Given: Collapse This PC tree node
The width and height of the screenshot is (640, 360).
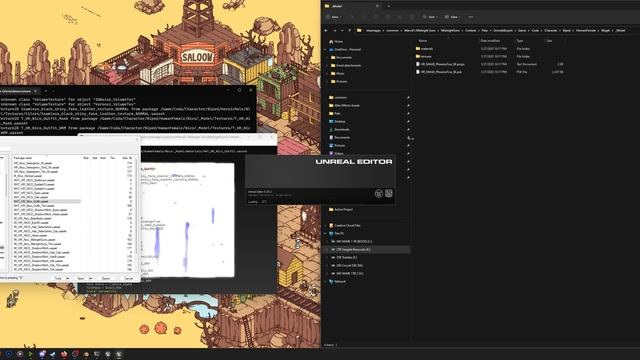Looking at the screenshot, I should click(325, 233).
